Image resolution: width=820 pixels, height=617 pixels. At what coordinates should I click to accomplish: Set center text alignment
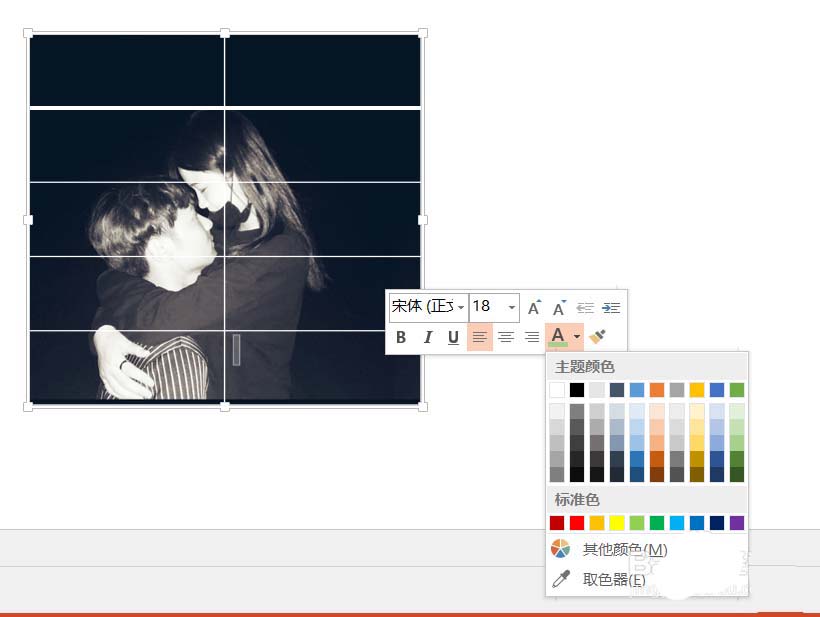[506, 337]
